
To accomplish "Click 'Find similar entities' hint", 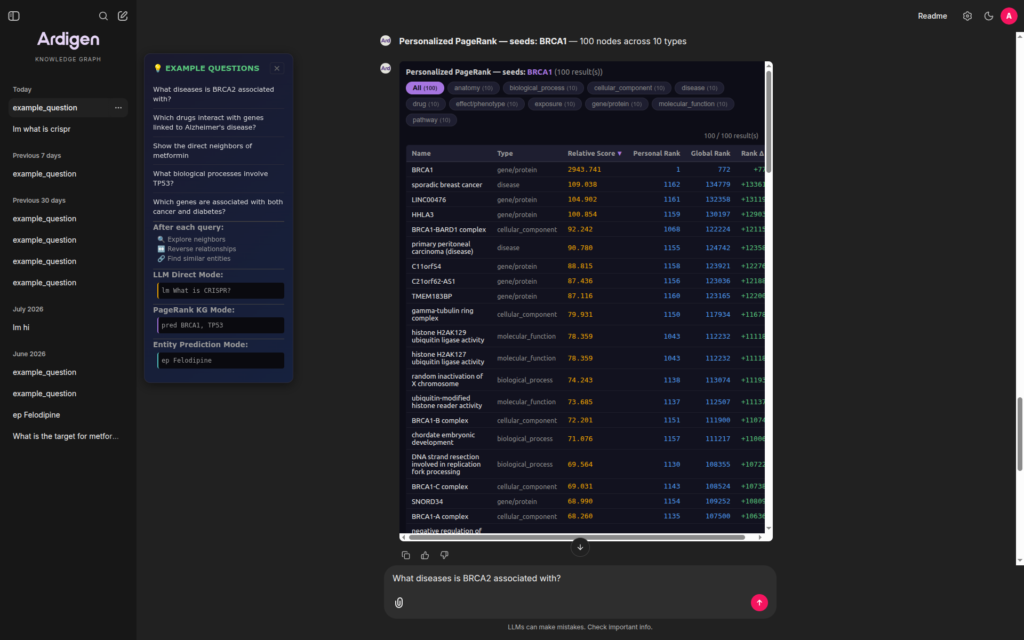I will (194, 259).
